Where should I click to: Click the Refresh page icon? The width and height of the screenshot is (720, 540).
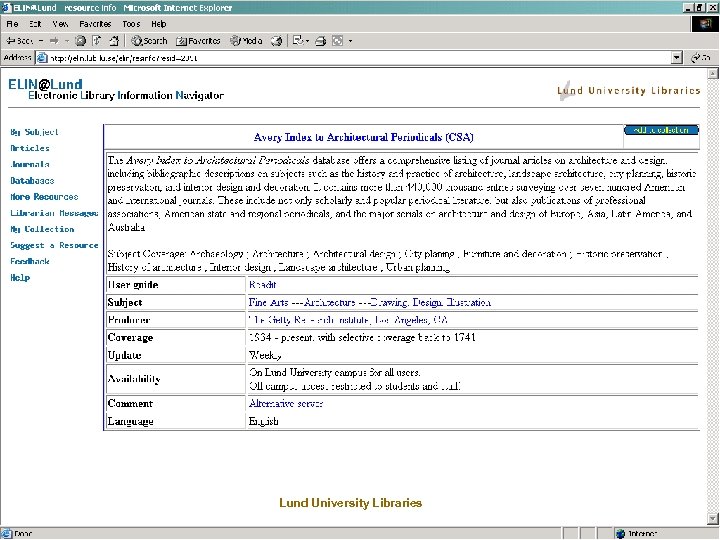[97, 41]
